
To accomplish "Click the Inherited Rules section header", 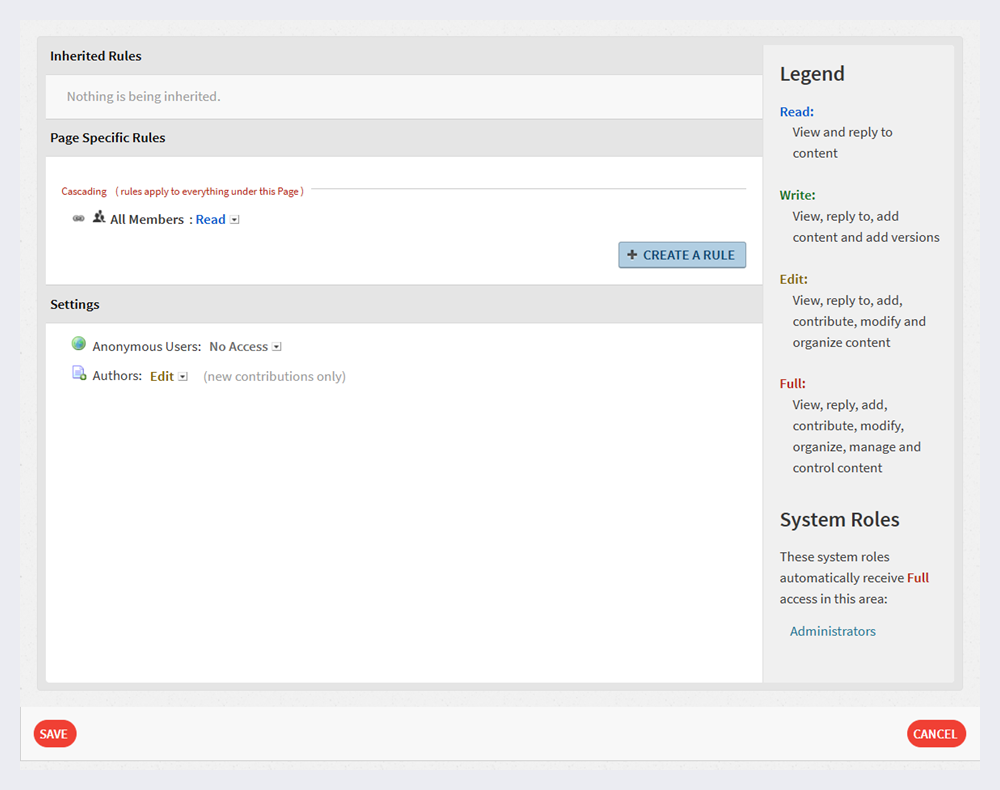I will pyautogui.click(x=95, y=56).
